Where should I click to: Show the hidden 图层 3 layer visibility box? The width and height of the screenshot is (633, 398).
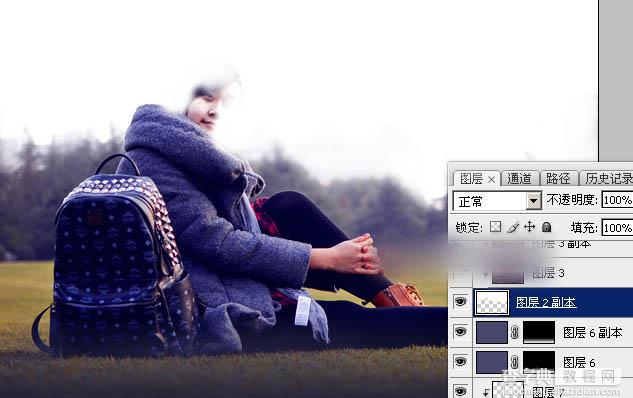pyautogui.click(x=460, y=273)
